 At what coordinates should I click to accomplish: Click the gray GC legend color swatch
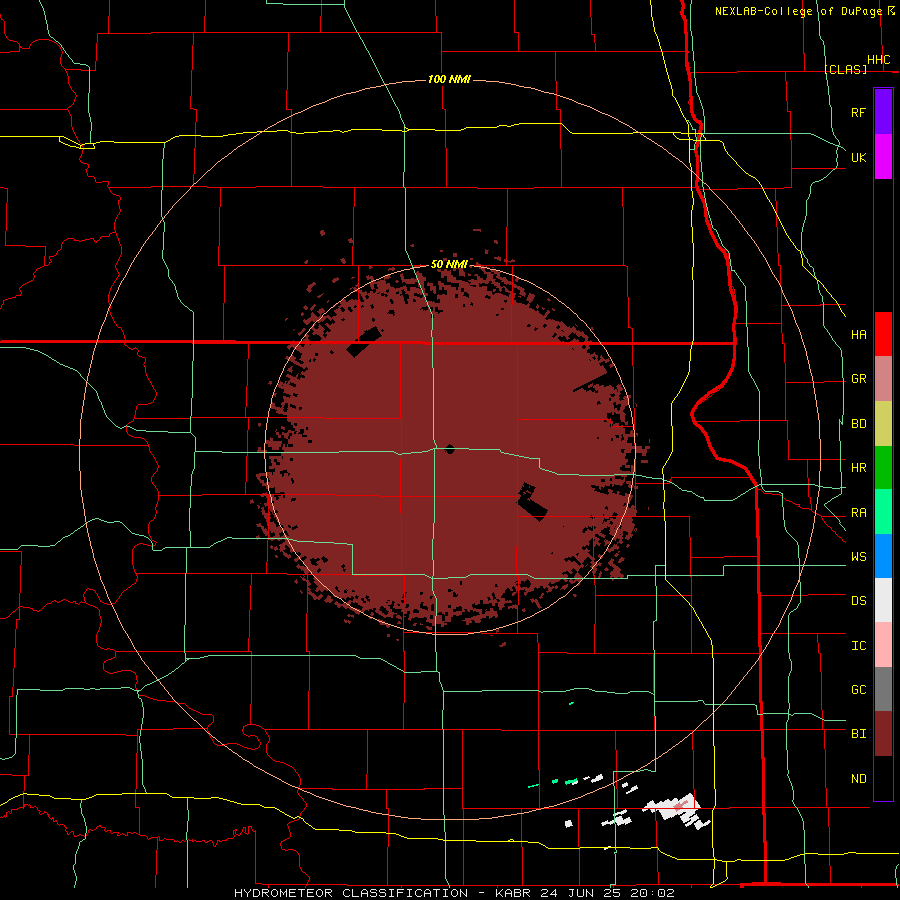tap(883, 689)
